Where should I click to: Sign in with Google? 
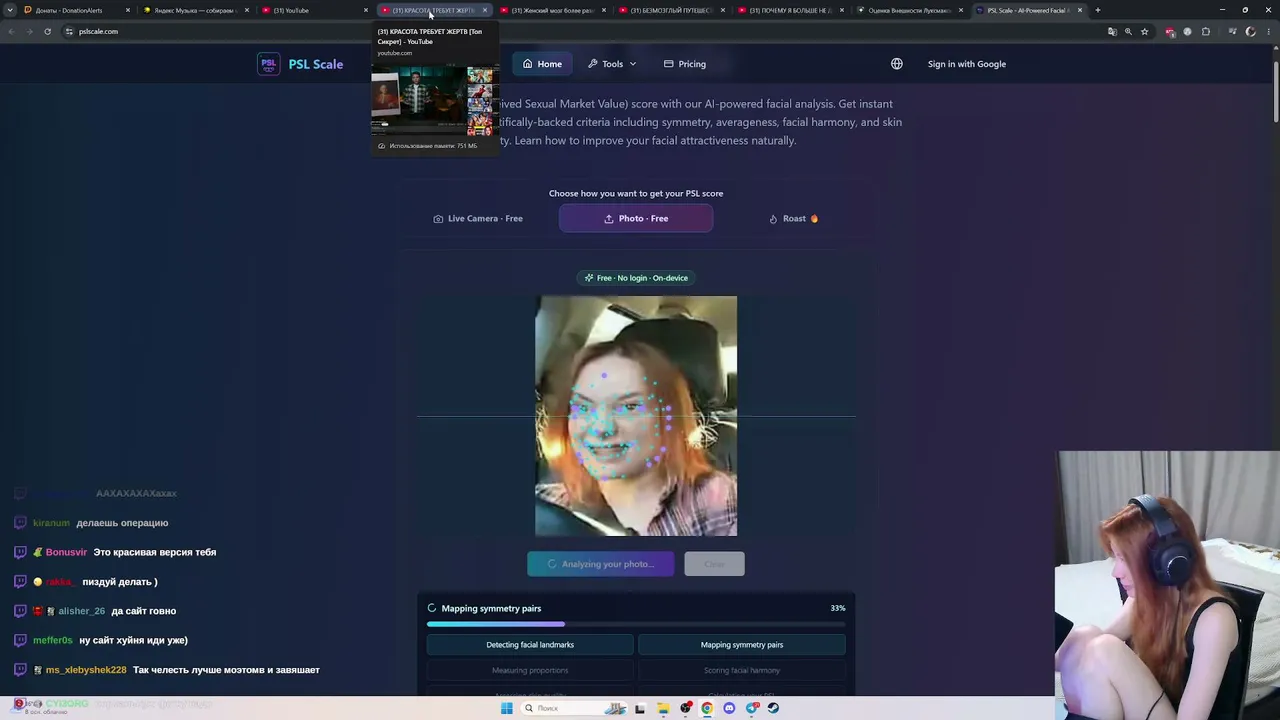pyautogui.click(x=967, y=64)
